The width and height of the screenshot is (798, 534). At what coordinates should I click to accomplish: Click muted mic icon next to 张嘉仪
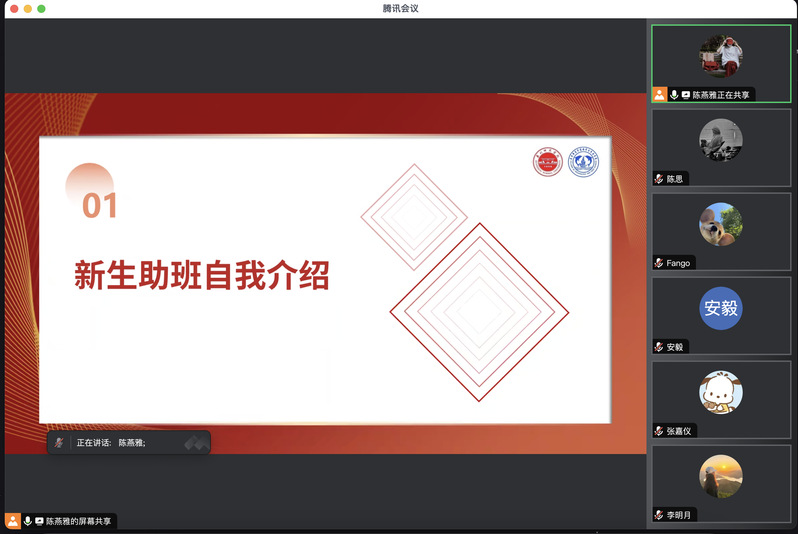coord(659,431)
